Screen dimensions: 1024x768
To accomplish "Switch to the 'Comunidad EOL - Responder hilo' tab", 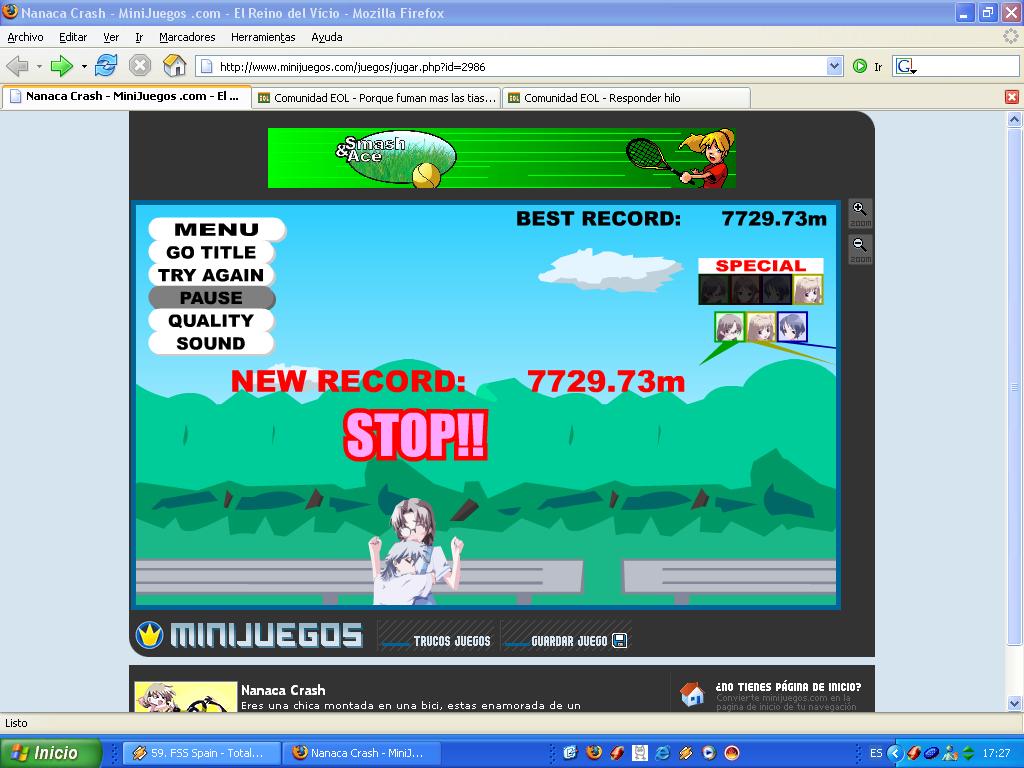I will pyautogui.click(x=627, y=98).
